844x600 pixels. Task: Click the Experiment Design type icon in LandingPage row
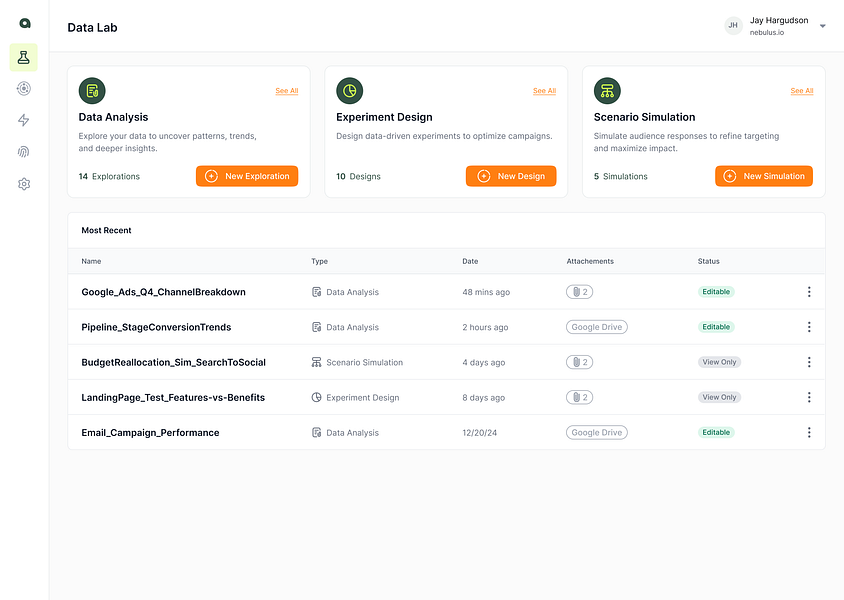point(316,397)
